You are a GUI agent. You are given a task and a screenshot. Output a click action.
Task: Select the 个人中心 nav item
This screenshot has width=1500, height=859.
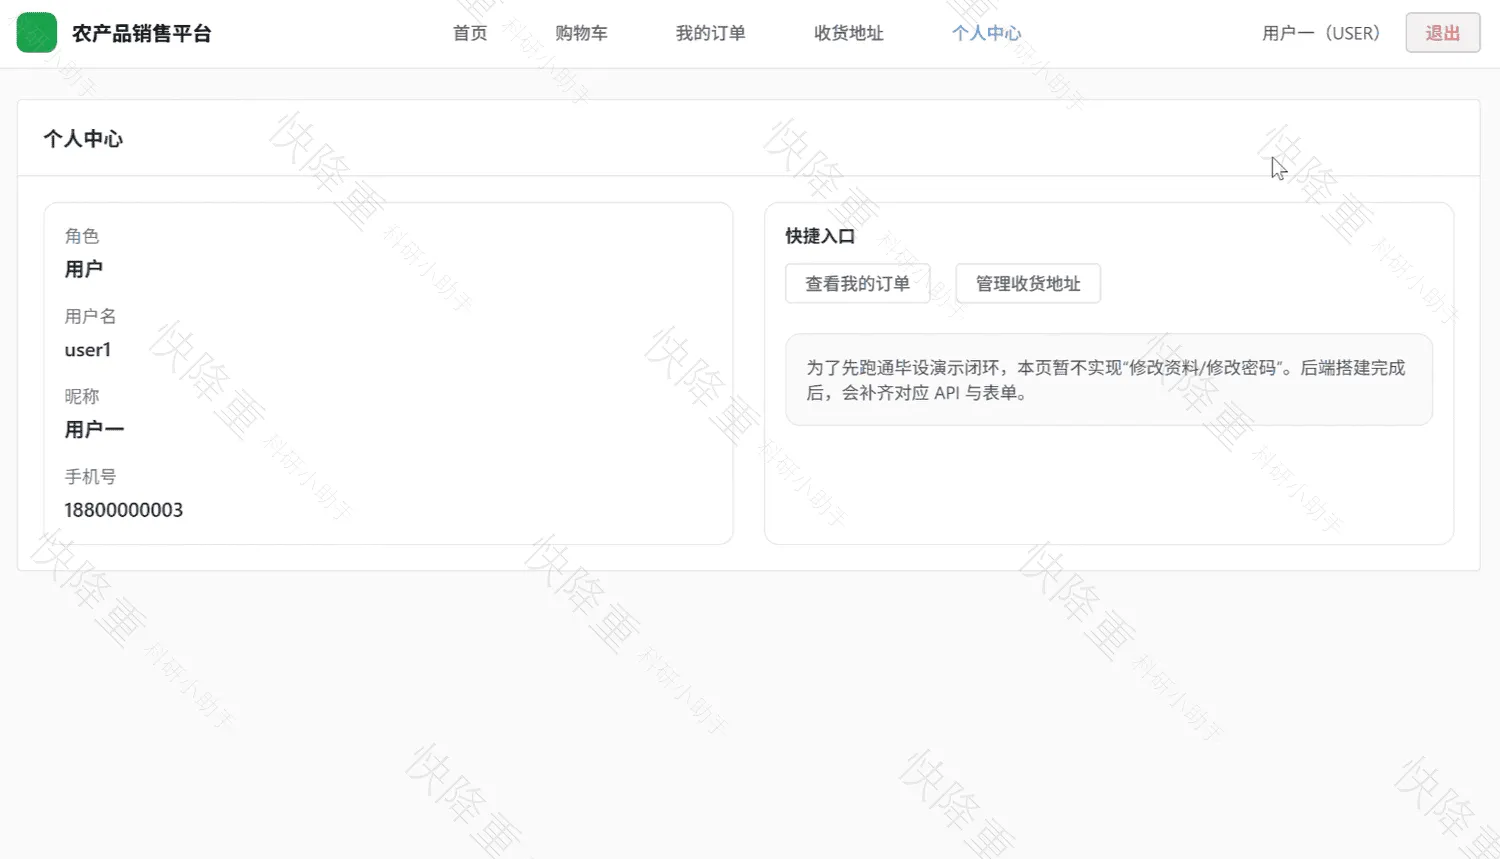[x=986, y=33]
